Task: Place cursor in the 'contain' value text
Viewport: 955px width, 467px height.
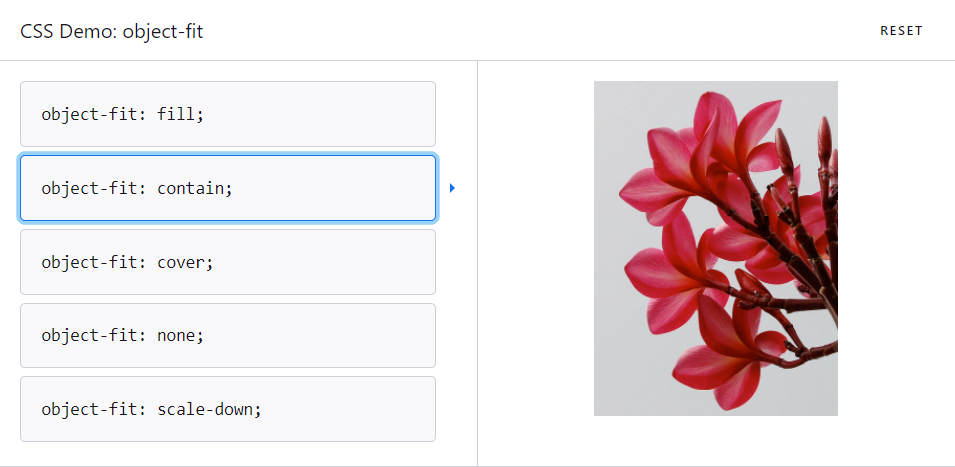Action: [191, 188]
